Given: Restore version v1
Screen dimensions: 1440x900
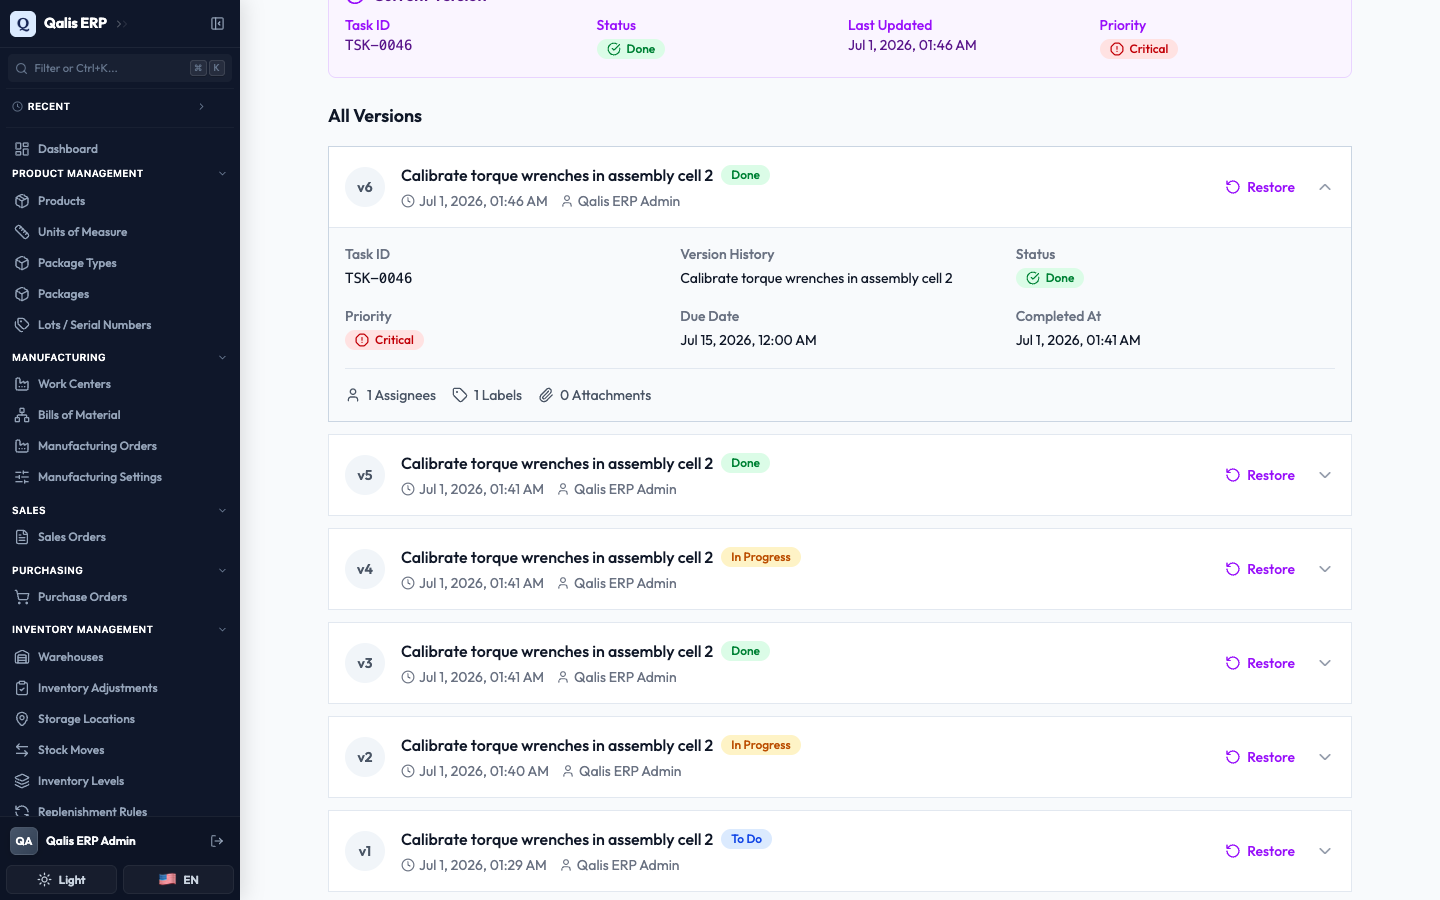Looking at the screenshot, I should 1260,851.
